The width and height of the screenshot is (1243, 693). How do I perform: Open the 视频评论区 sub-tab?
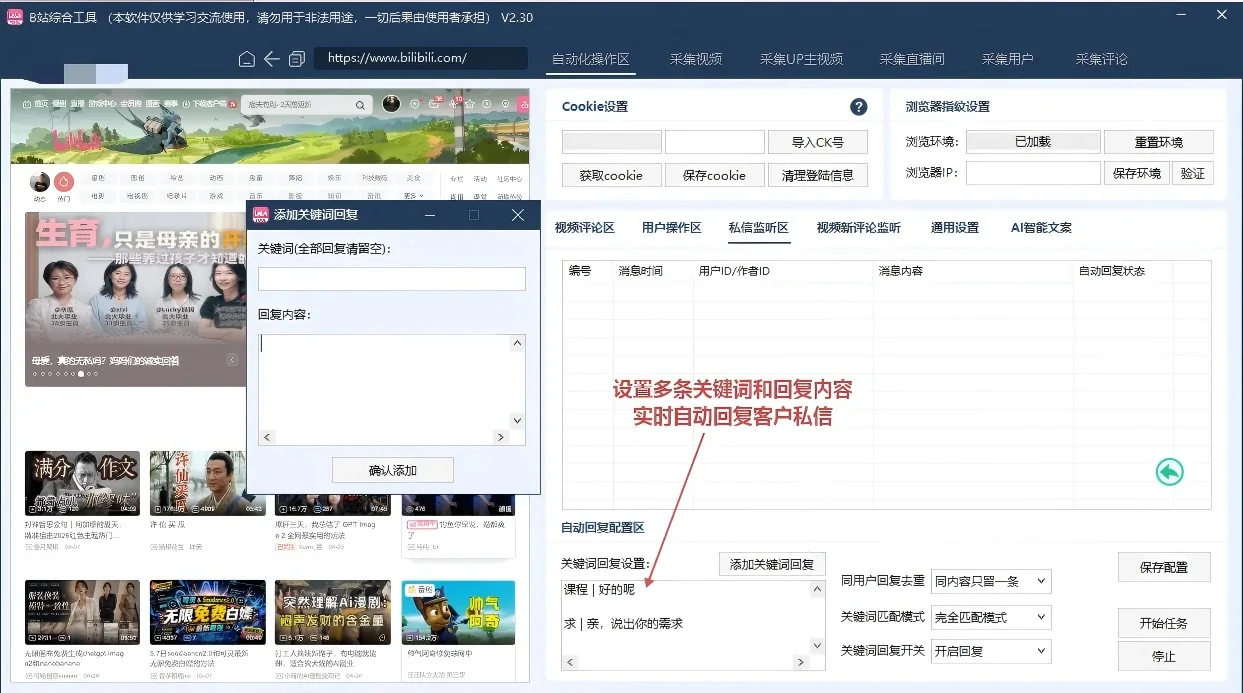(x=584, y=228)
